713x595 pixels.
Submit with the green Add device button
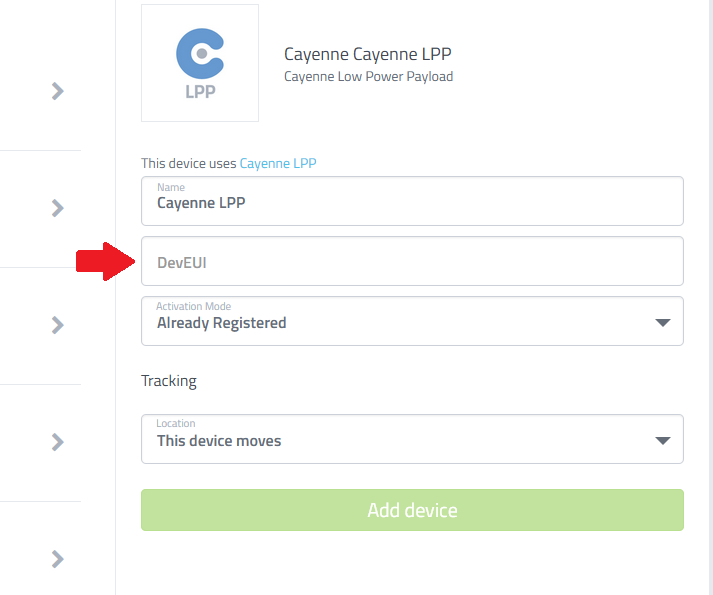[x=412, y=510]
